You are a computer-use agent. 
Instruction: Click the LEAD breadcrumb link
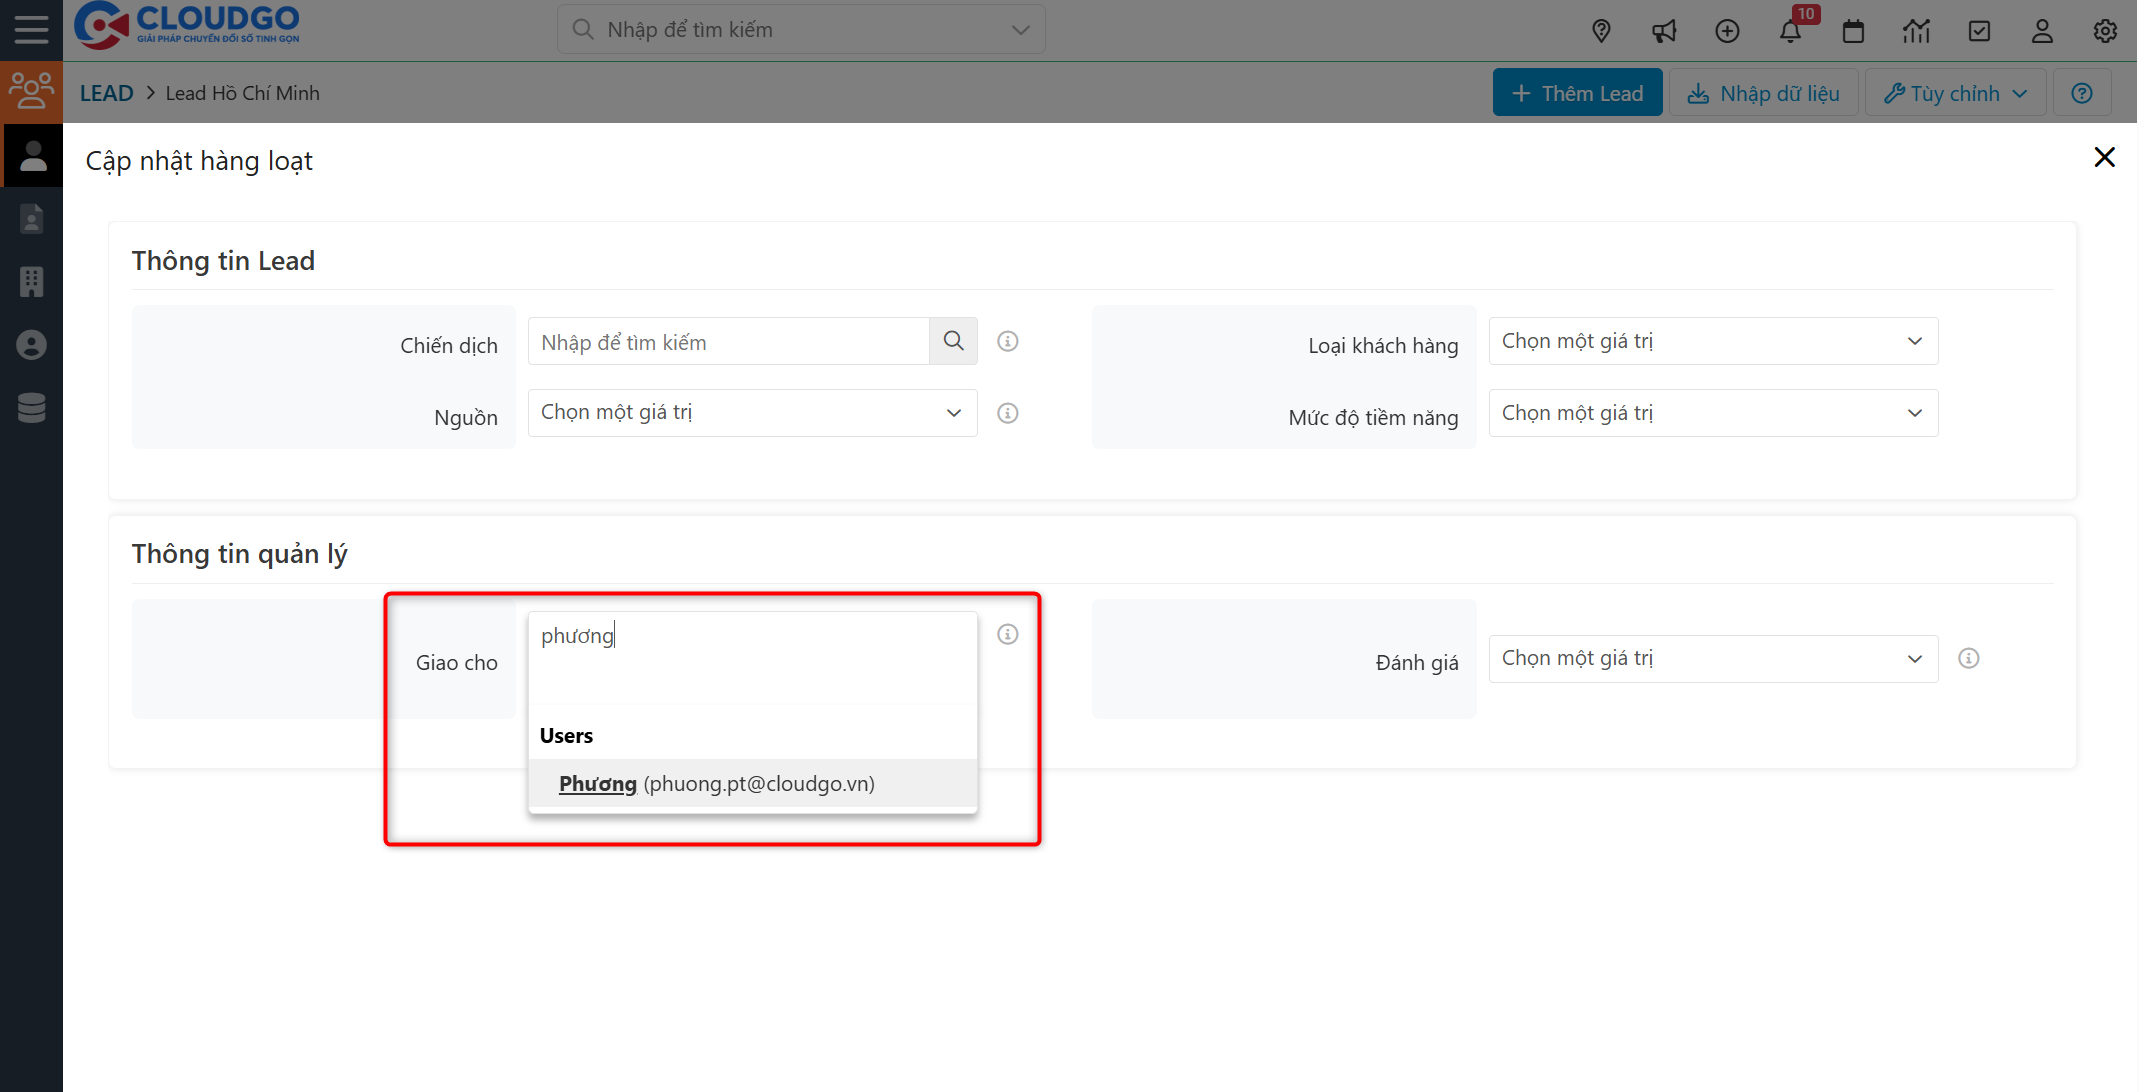(106, 93)
